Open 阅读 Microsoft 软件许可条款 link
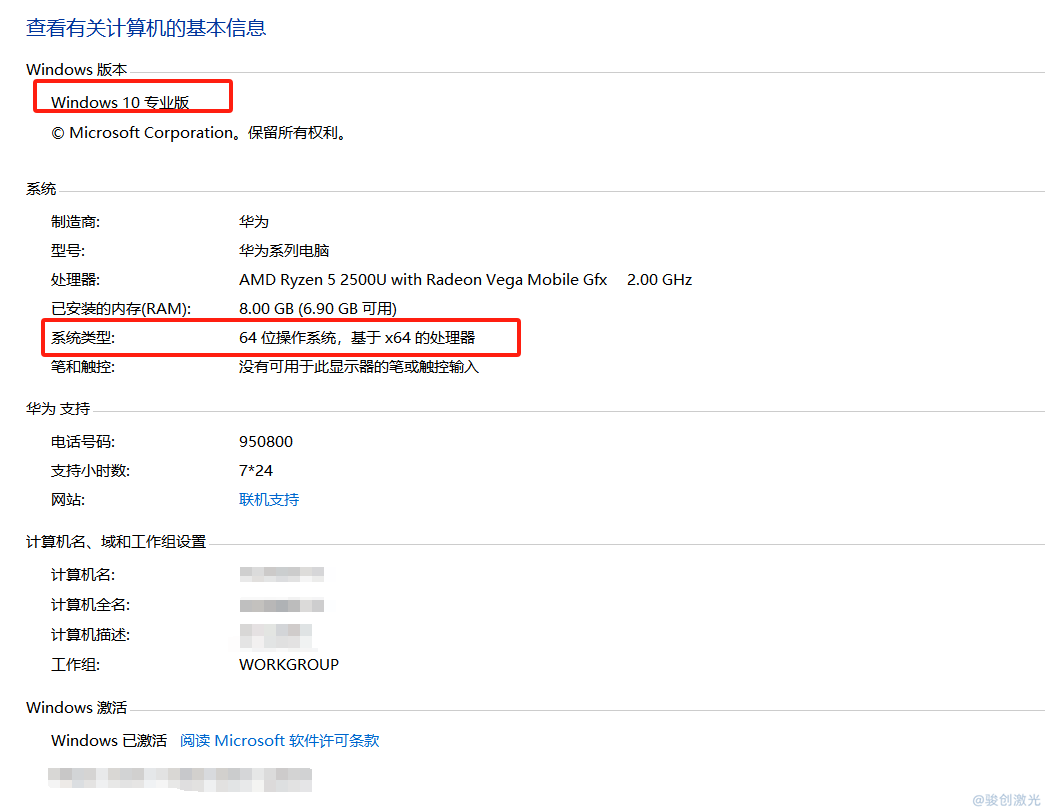This screenshot has width=1045, height=807. pos(279,740)
